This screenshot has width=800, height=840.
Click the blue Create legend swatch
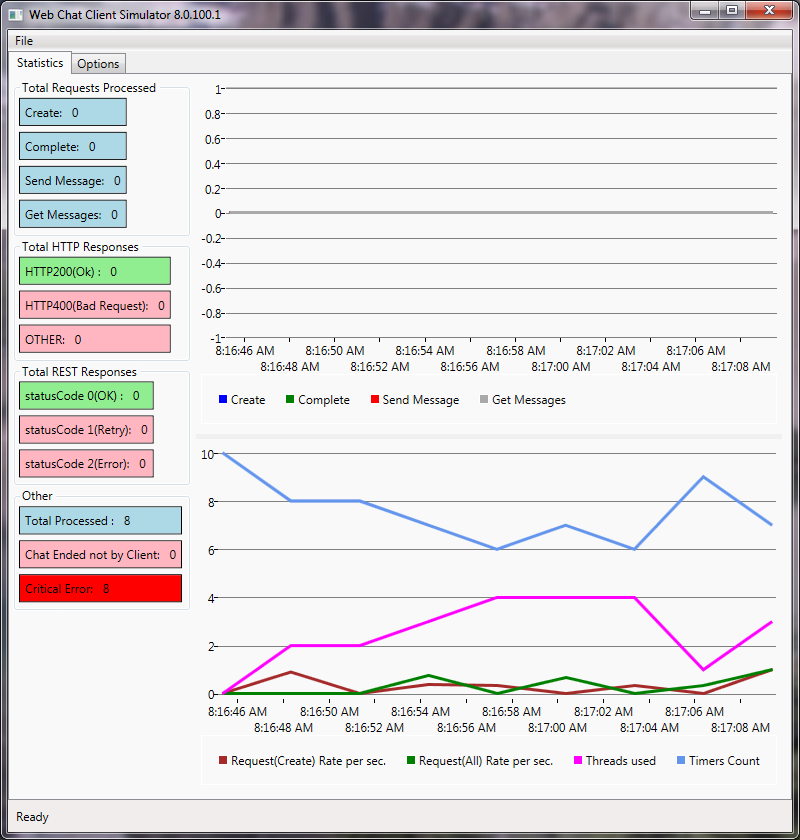pos(222,400)
